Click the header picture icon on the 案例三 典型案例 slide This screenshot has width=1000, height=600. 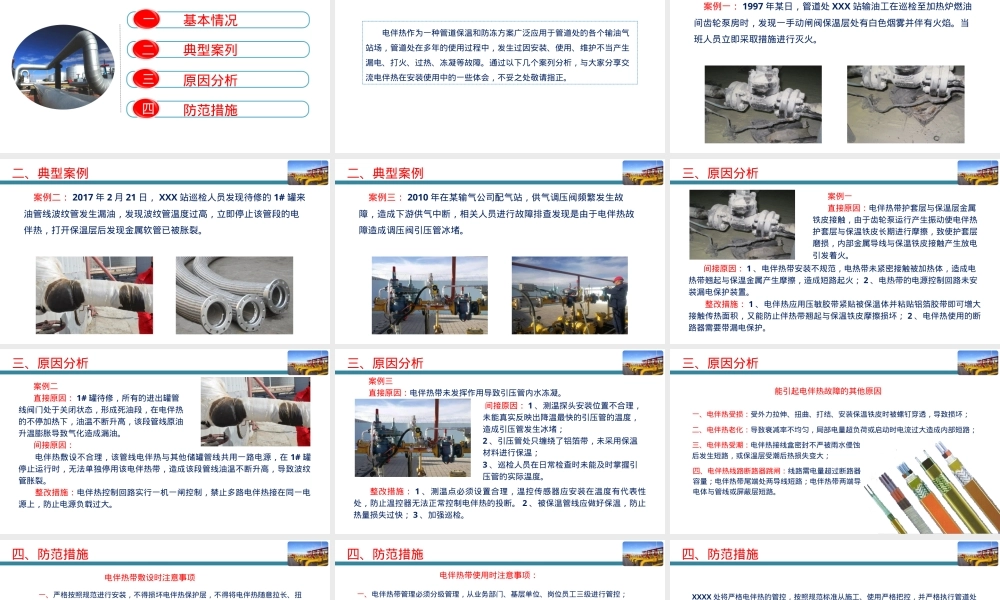643,172
